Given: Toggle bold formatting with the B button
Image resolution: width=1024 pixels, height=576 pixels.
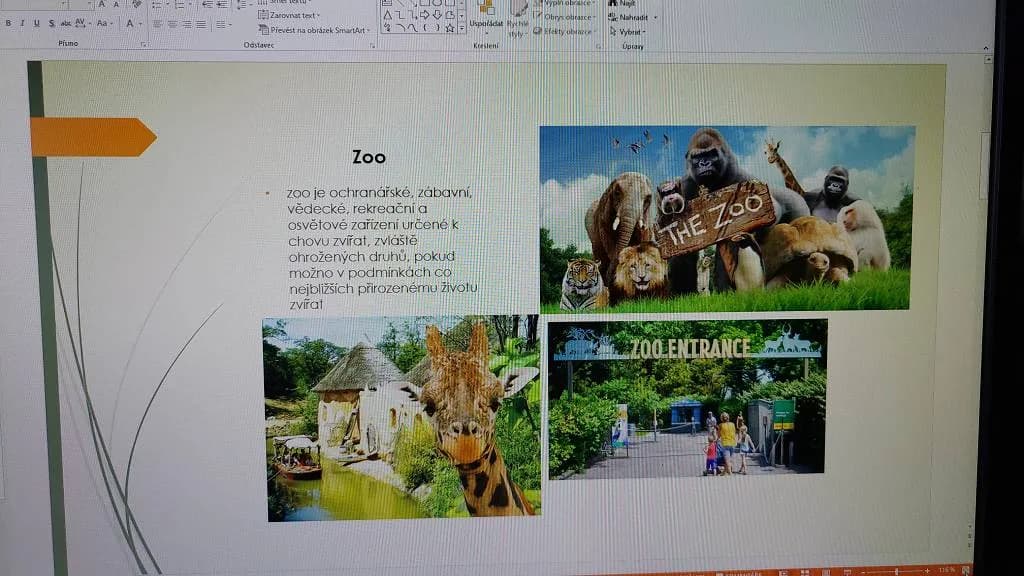Looking at the screenshot, I should [x=8, y=23].
